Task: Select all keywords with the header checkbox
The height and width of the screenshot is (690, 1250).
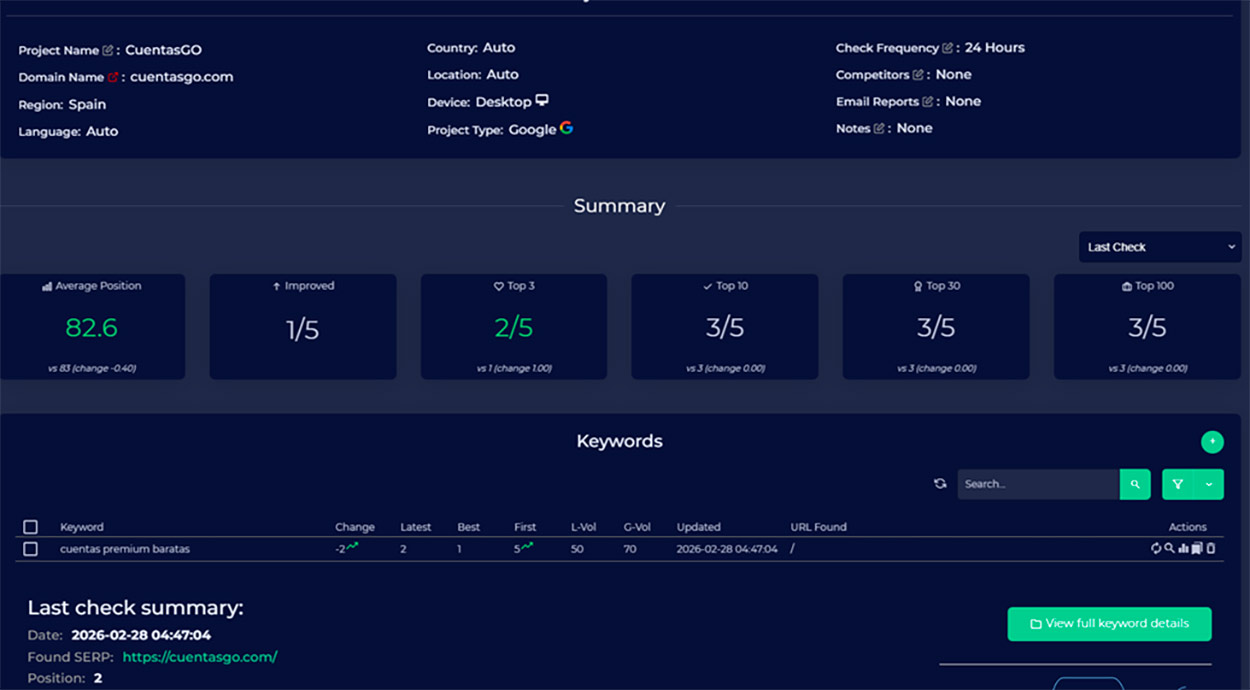Action: (30, 527)
